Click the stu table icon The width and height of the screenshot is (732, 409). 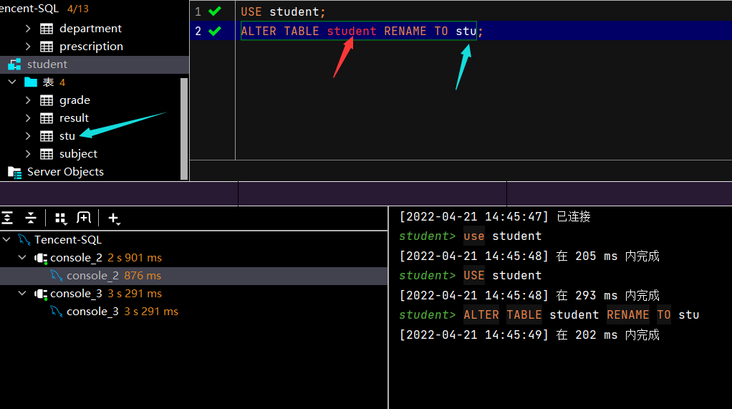click(46, 136)
